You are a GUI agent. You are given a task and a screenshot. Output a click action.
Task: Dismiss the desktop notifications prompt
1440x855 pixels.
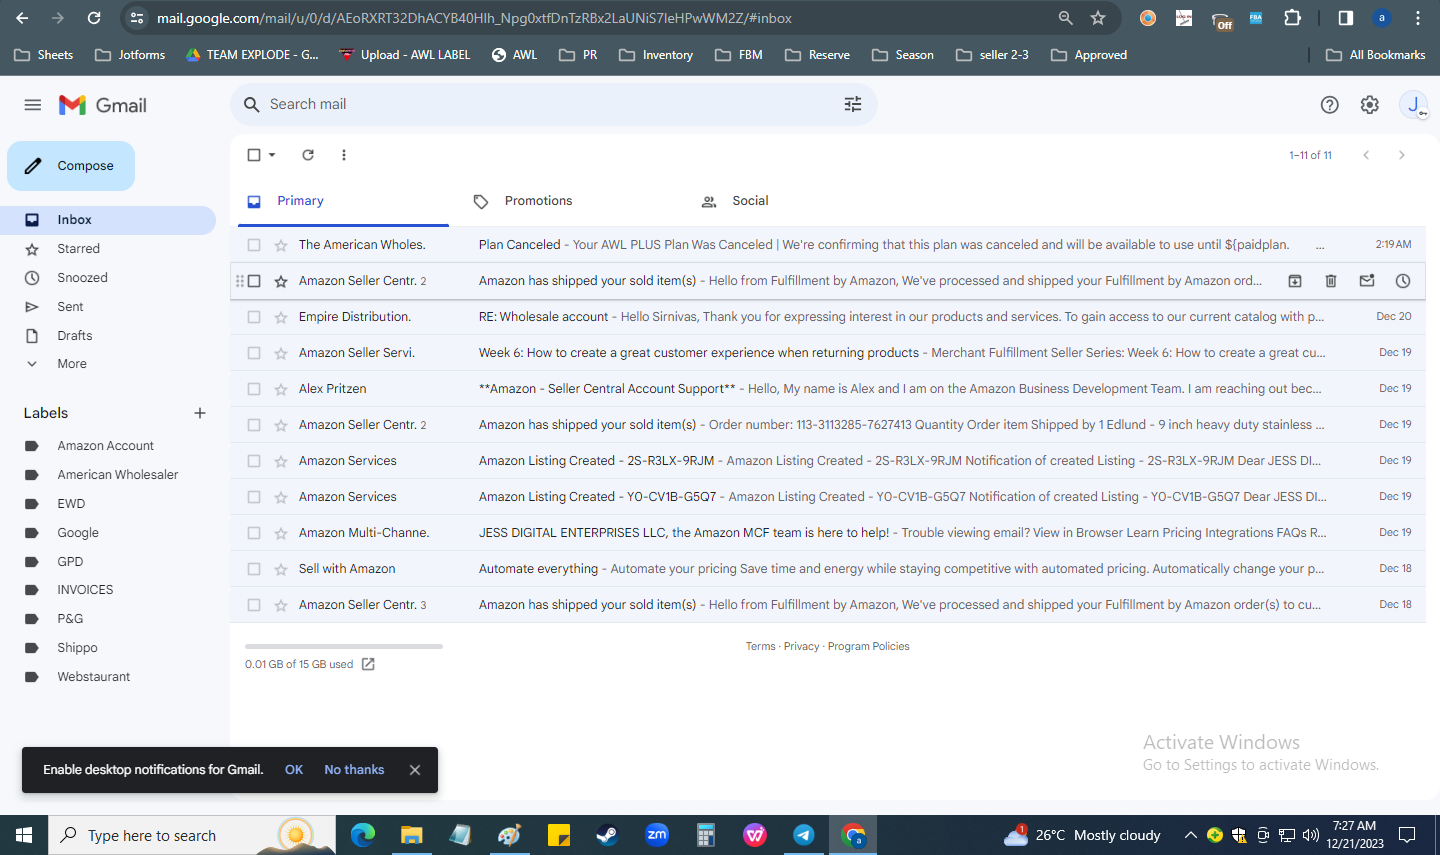(415, 770)
